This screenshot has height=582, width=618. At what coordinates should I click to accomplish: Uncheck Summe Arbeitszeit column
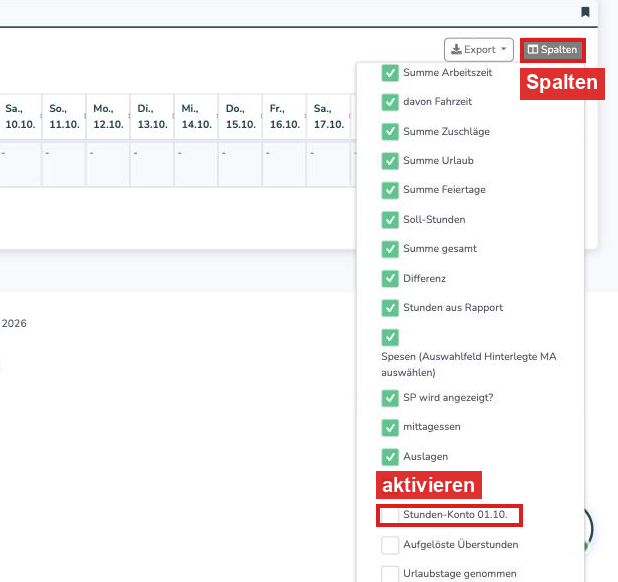click(x=390, y=73)
